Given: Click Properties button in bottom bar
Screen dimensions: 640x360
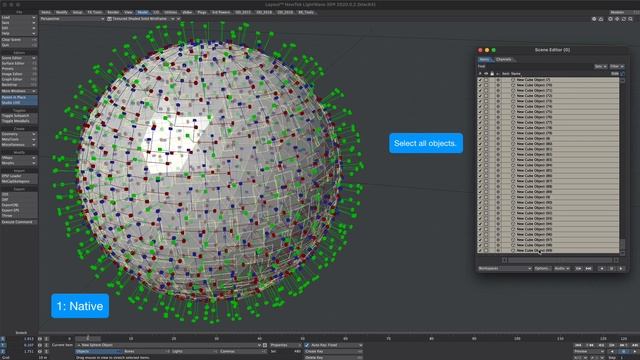Looking at the screenshot, I should (285, 345).
